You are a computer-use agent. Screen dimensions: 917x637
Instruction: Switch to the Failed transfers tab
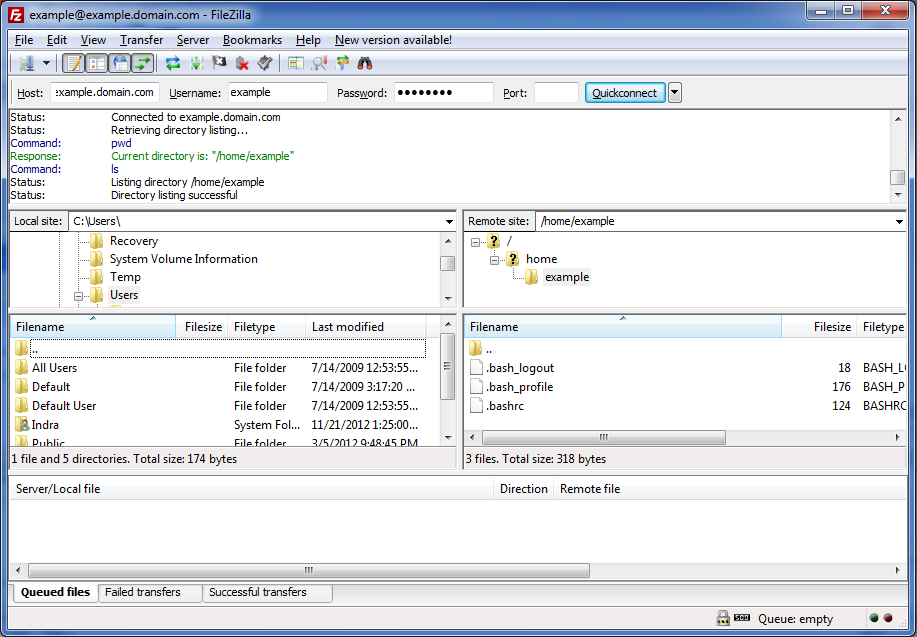(143, 592)
